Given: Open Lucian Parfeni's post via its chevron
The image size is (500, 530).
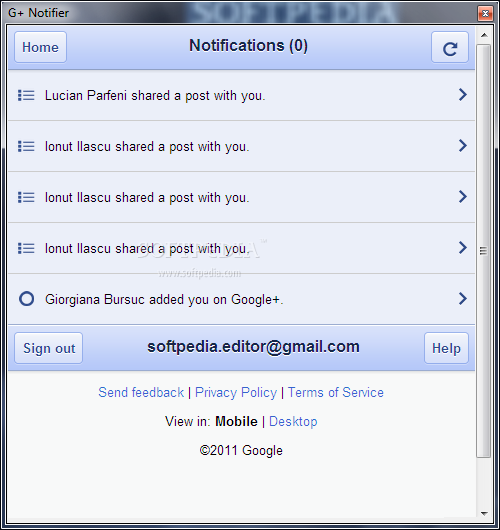Looking at the screenshot, I should (462, 95).
